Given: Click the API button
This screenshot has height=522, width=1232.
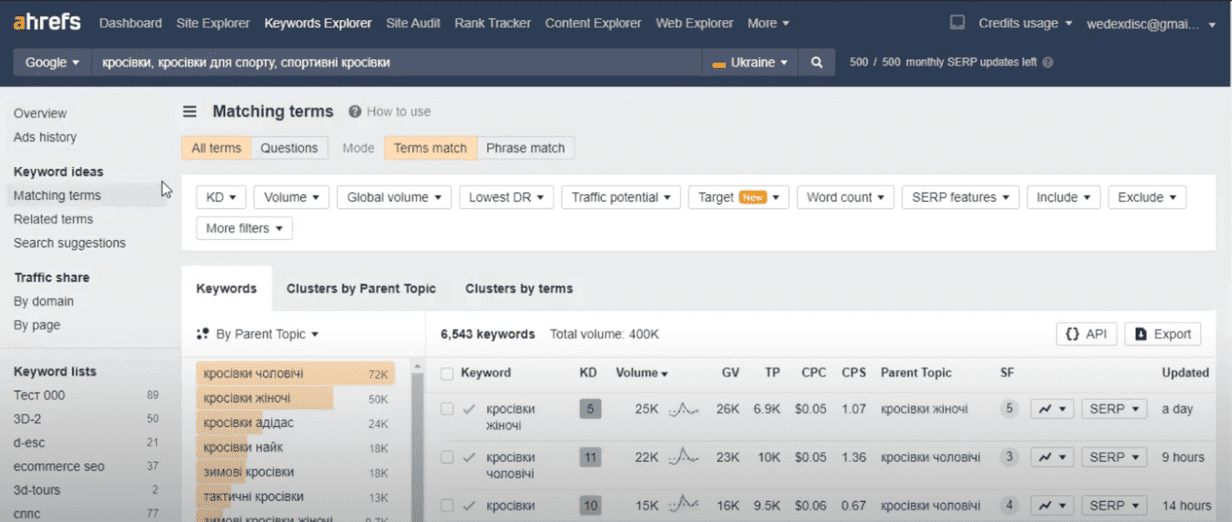Looking at the screenshot, I should tap(1086, 334).
